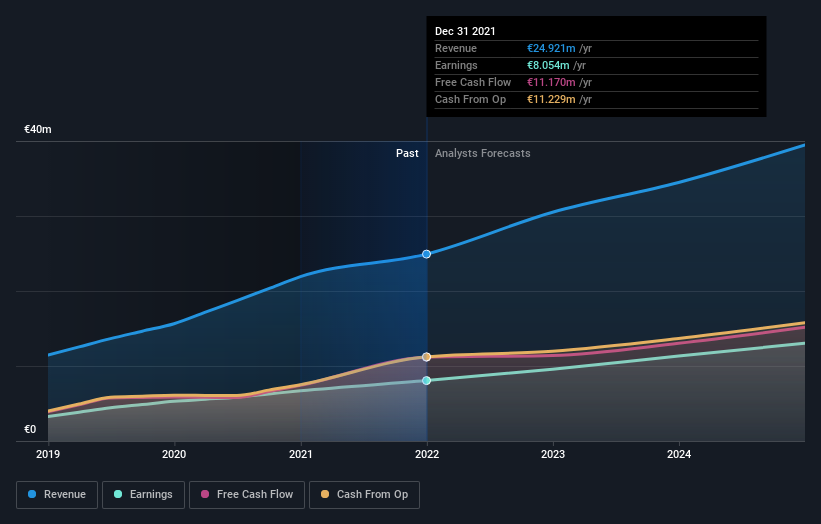The width and height of the screenshot is (821, 524).
Task: Click the Cash From Op data point marker at 2022
Action: click(427, 356)
